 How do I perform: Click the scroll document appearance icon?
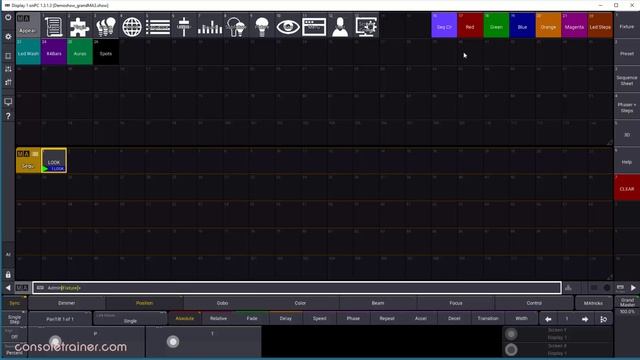tap(53, 27)
